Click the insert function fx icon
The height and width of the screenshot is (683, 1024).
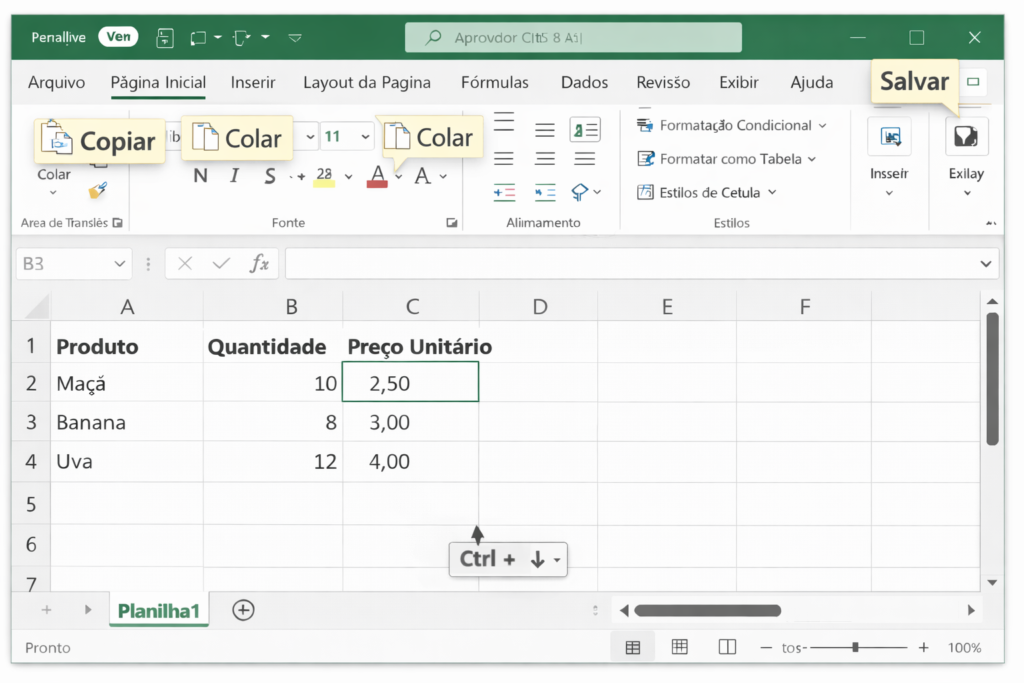[260, 264]
